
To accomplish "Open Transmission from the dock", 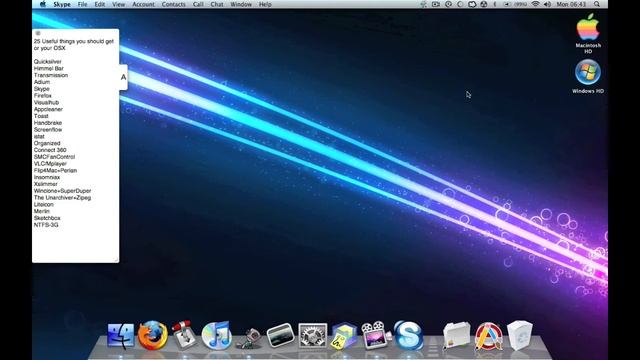I will [x=184, y=336].
